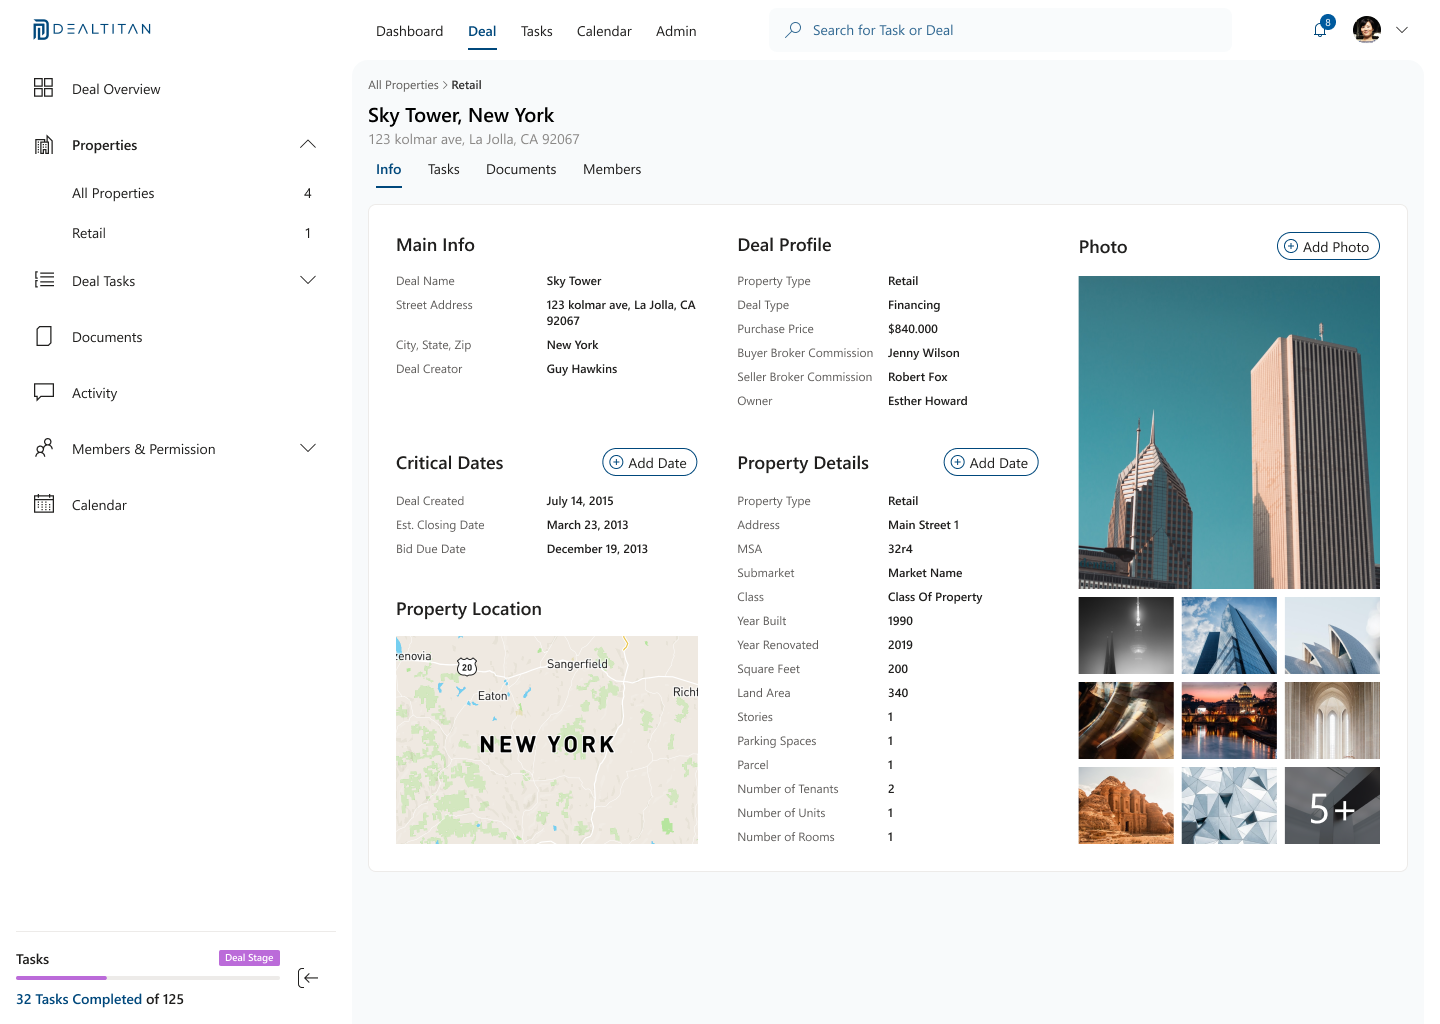Screen dimensions: 1440x1024
Task: Click the DealTitan logo
Action: coord(92,29)
